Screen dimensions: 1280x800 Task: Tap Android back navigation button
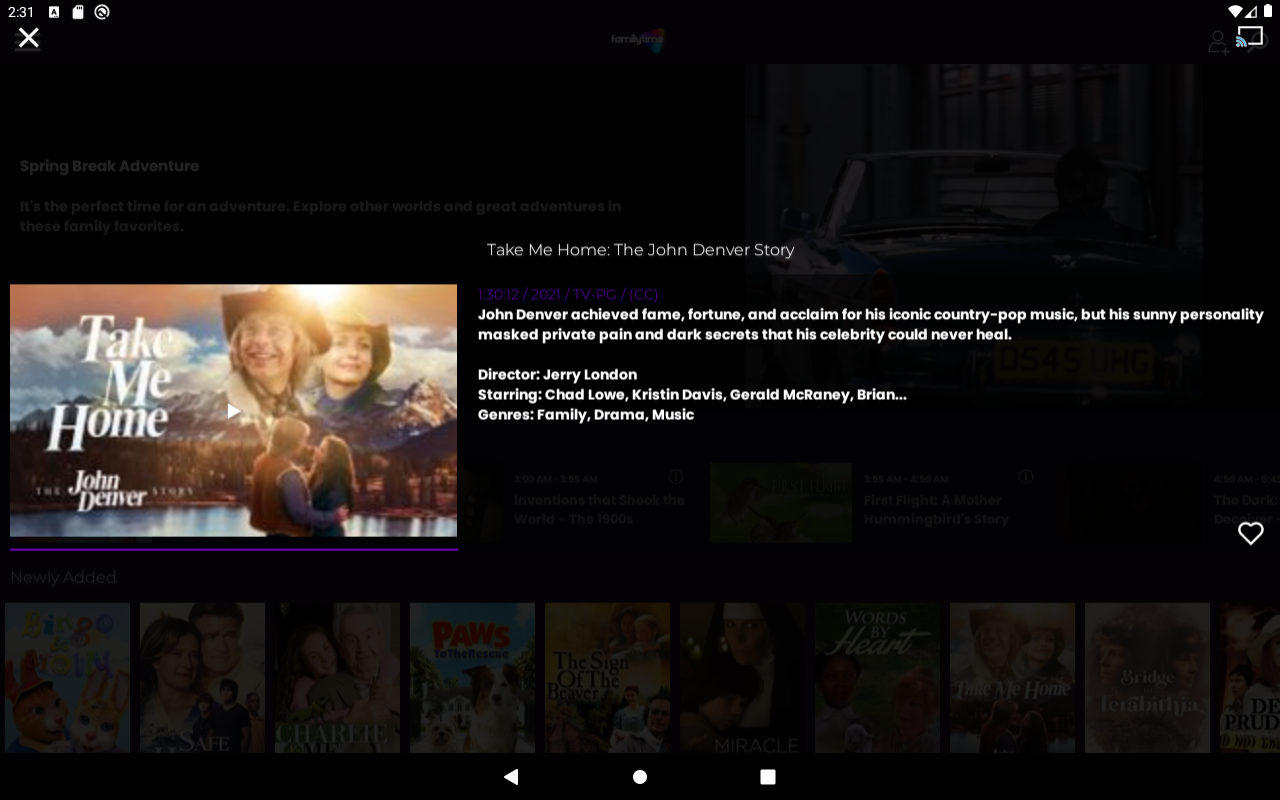tap(511, 777)
